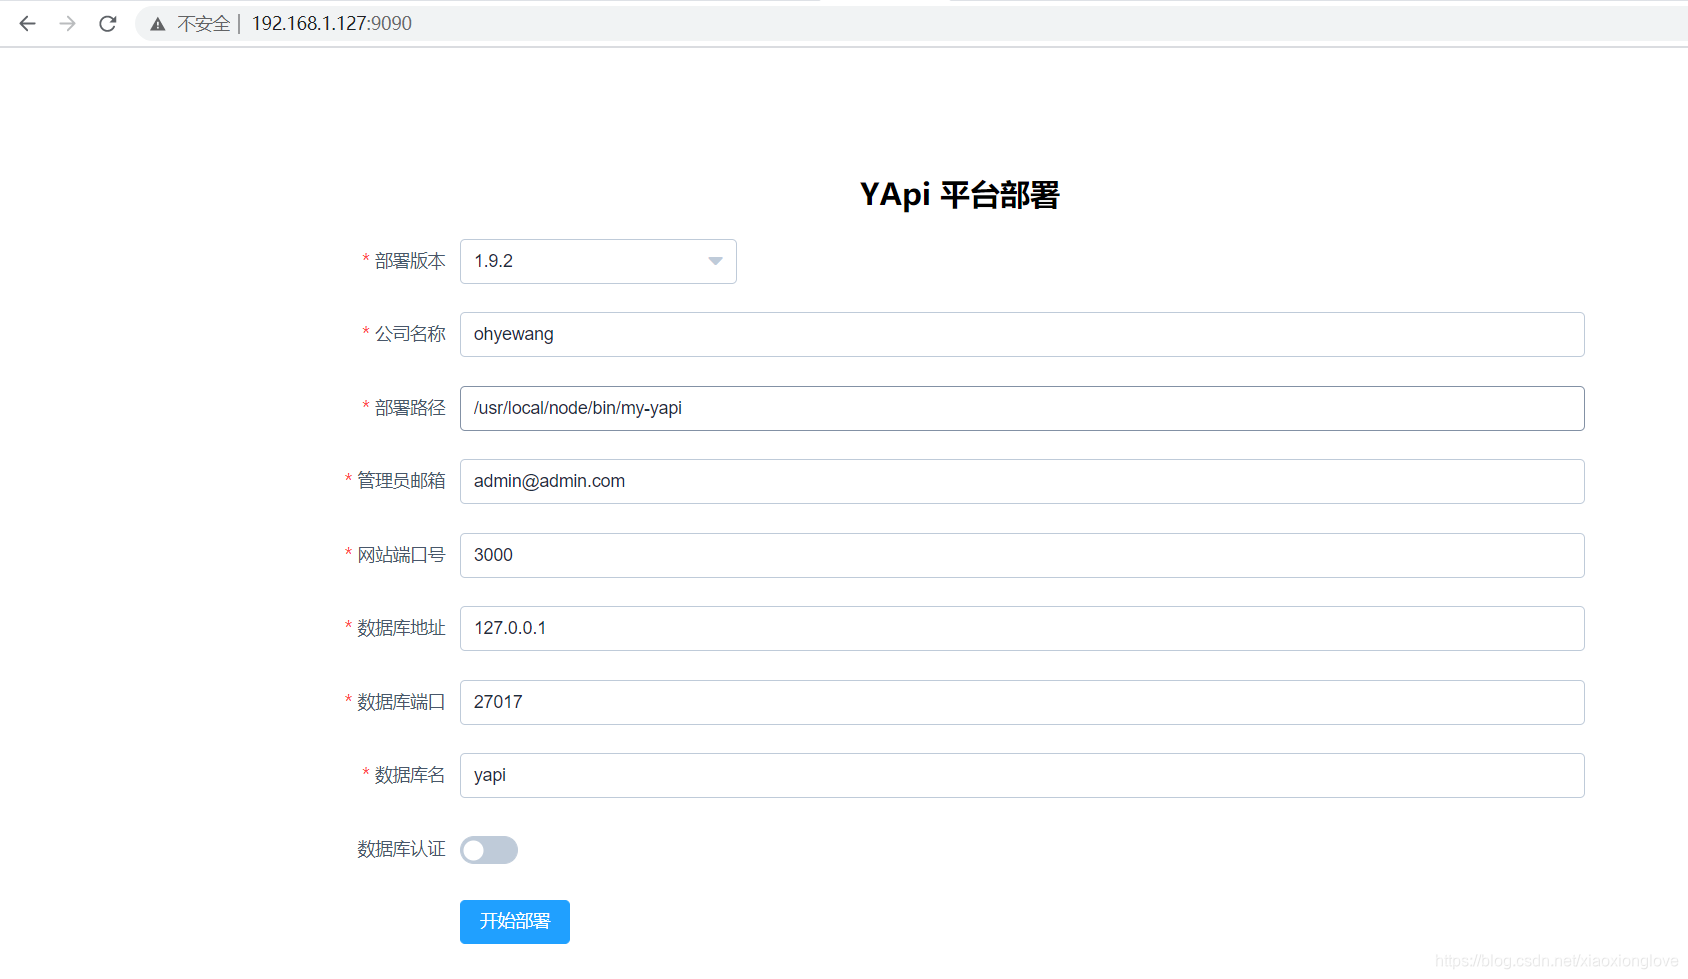This screenshot has width=1688, height=979.
Task: Click the 管理员邮箱 label
Action: (401, 481)
